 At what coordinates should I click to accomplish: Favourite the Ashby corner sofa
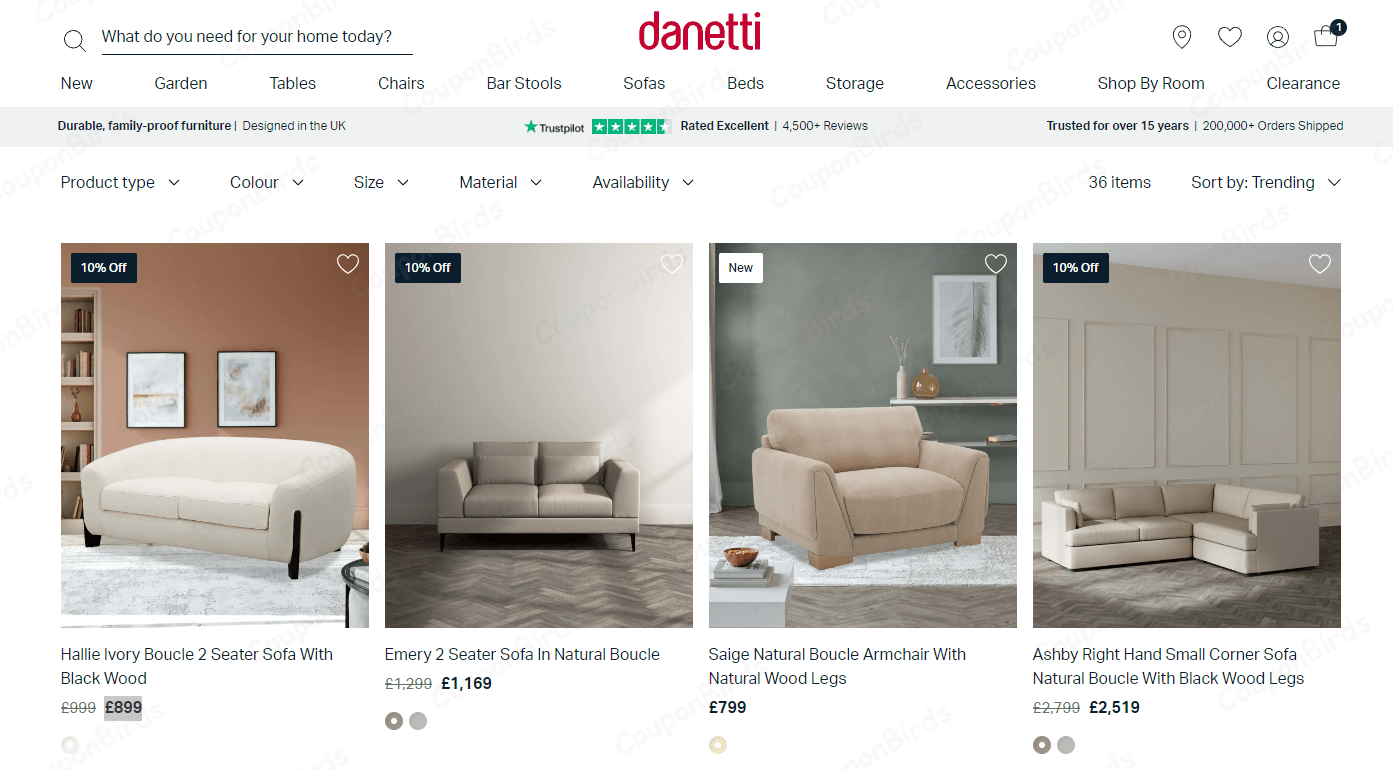1320,264
